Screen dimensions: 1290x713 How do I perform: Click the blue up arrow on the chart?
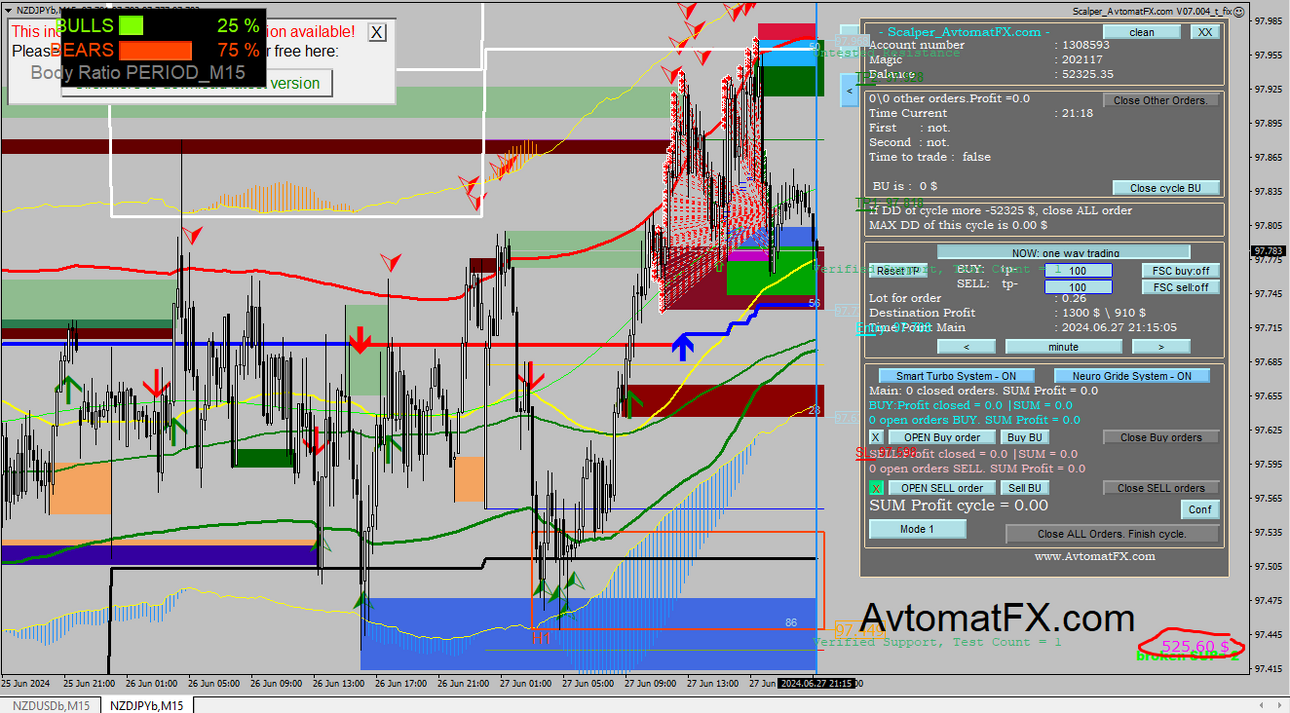(682, 346)
